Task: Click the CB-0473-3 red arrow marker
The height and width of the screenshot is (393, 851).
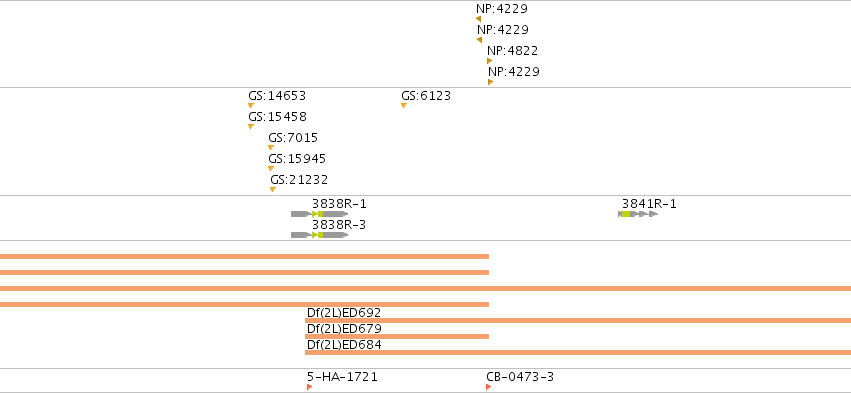Action: click(x=488, y=387)
